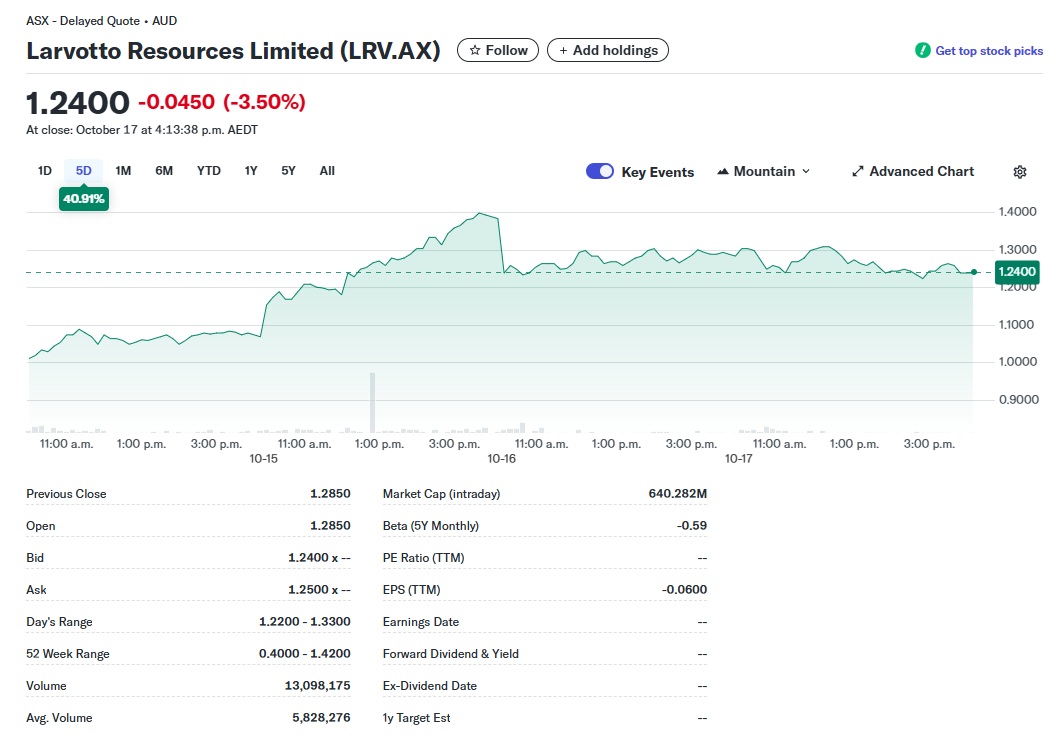This screenshot has height=748, width=1060.
Task: Select the 1M time range tab
Action: tap(123, 171)
